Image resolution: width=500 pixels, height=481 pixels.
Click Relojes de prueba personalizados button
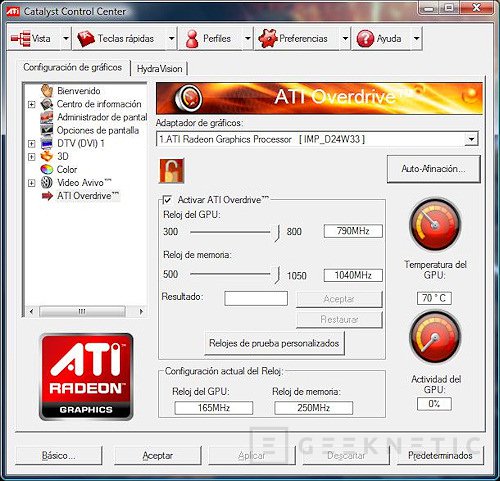274,343
